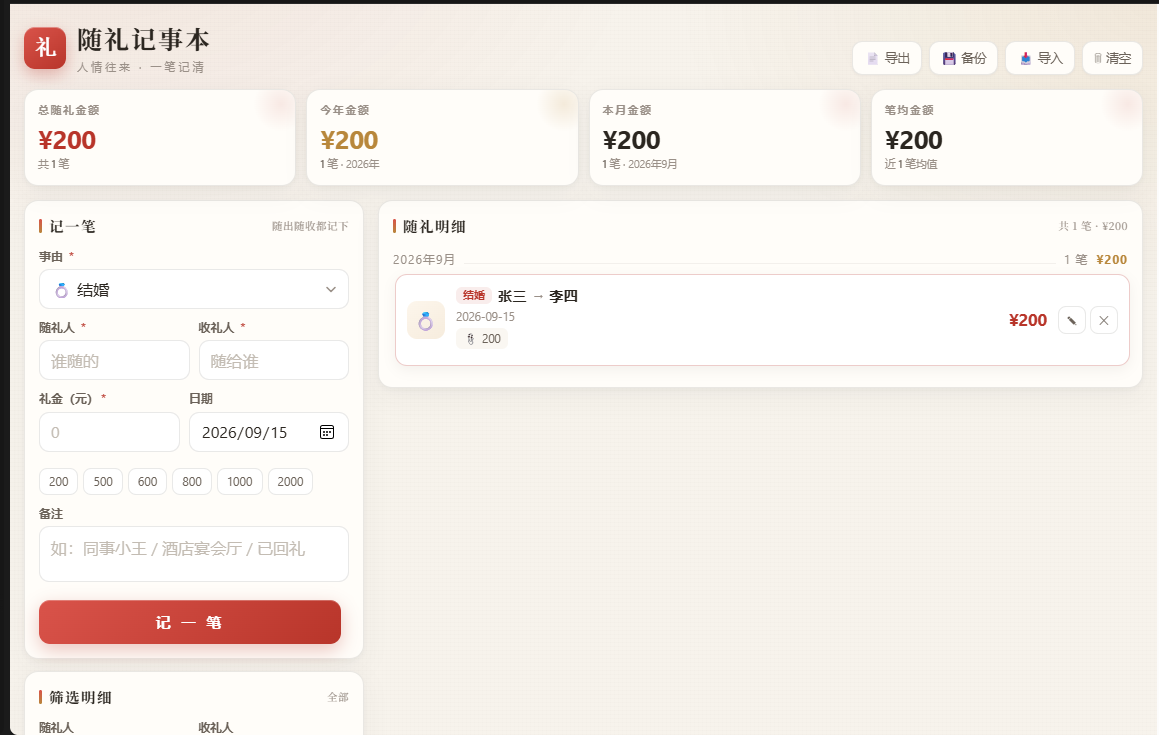
Task: Click the 共 1 笔 · ¥200 summary text
Action: coord(1093,226)
